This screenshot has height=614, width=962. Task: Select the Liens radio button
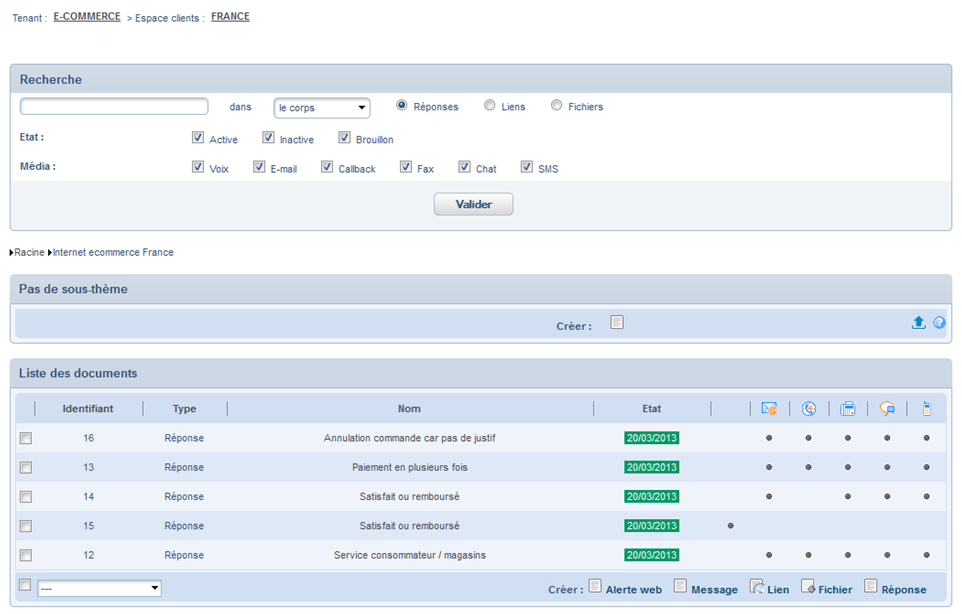[490, 106]
